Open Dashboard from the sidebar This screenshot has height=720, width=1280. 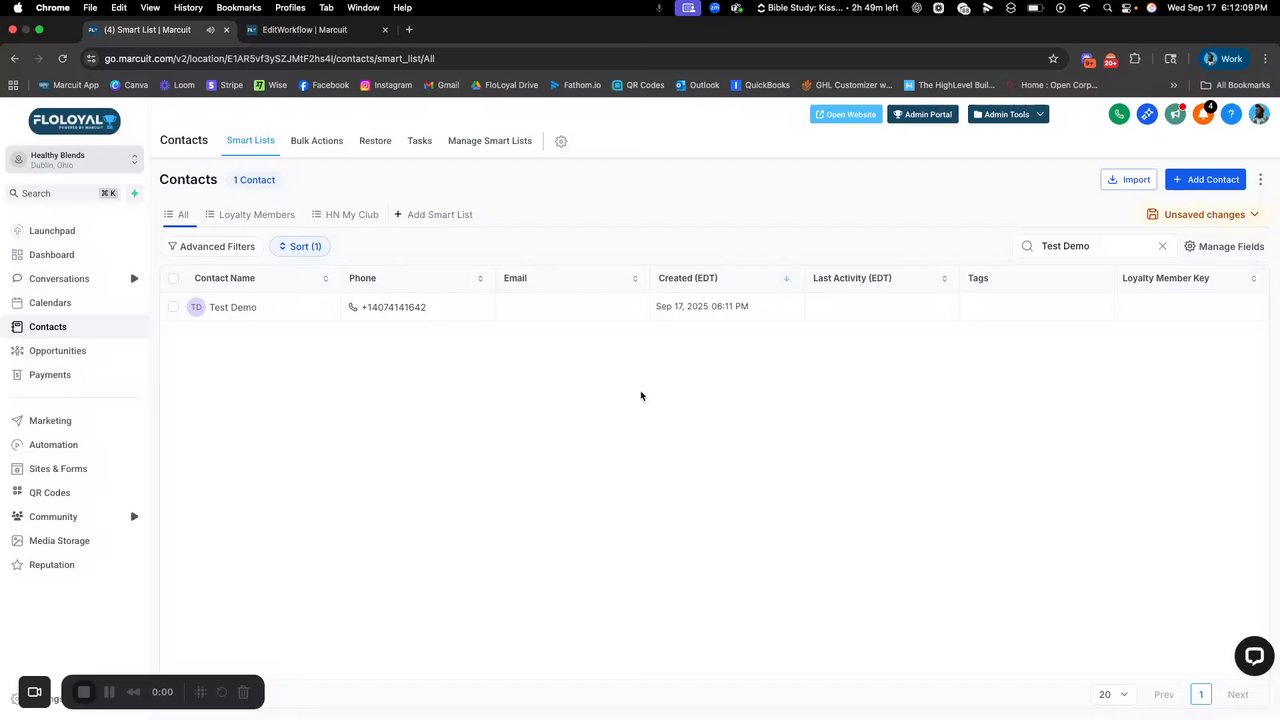pos(52,255)
